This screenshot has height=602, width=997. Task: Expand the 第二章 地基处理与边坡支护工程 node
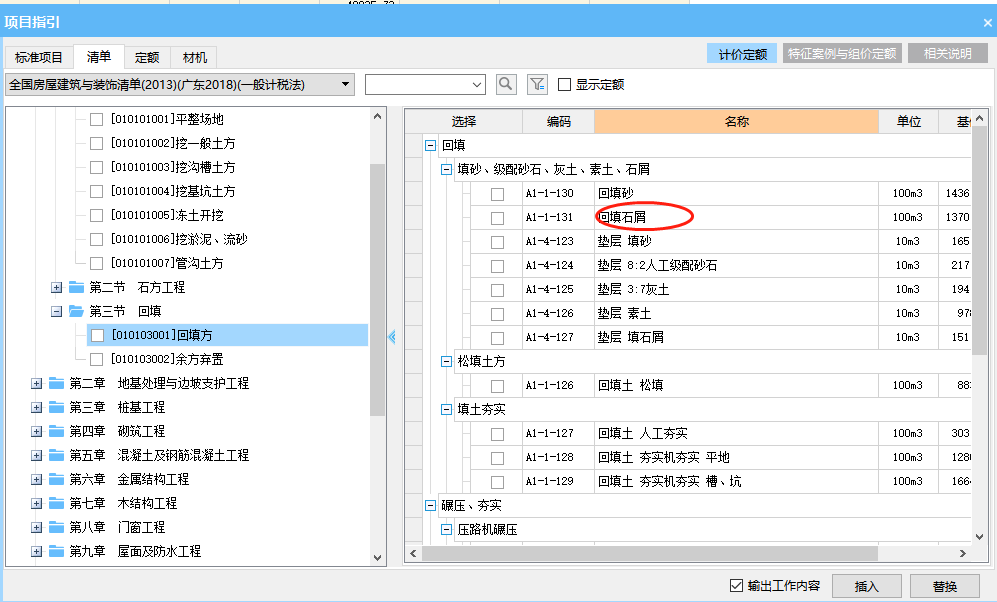36,383
